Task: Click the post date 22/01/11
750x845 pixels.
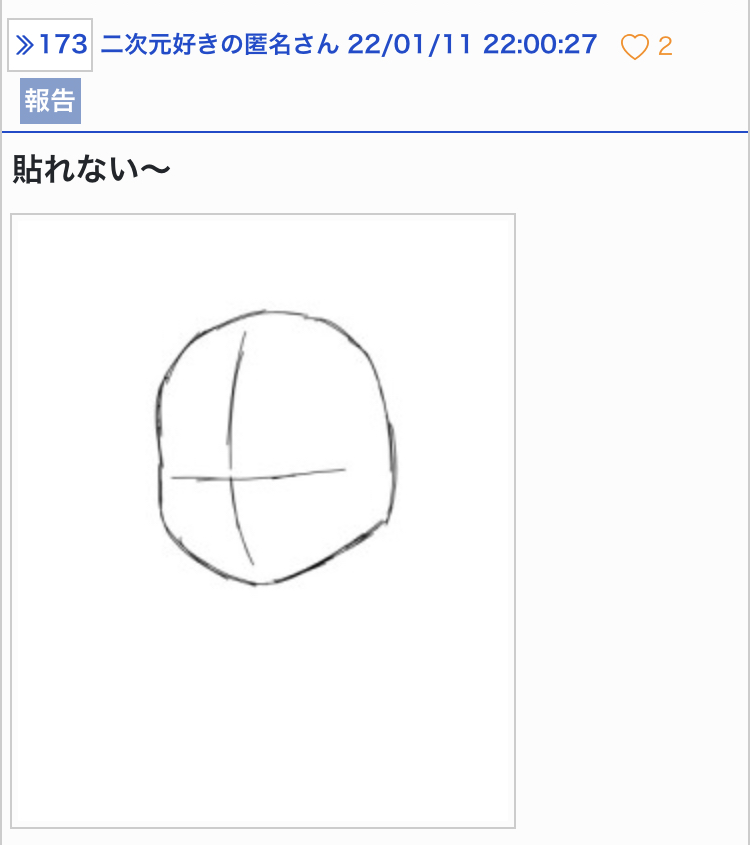Action: pos(409,44)
